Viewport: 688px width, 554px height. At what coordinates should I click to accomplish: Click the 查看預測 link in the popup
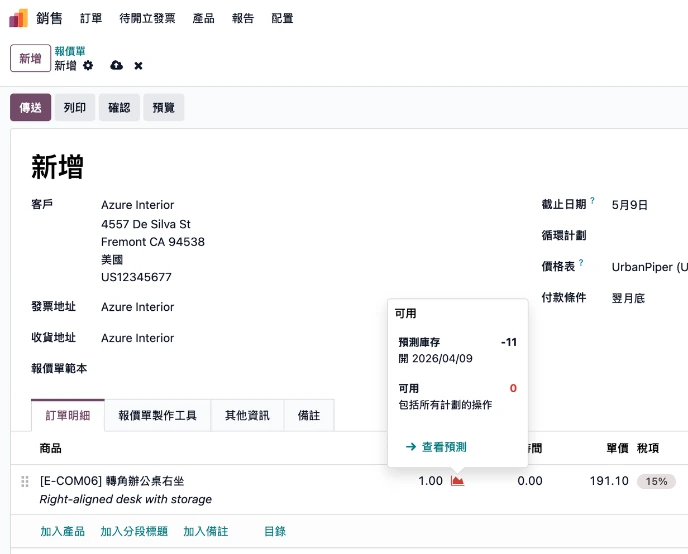pos(436,447)
